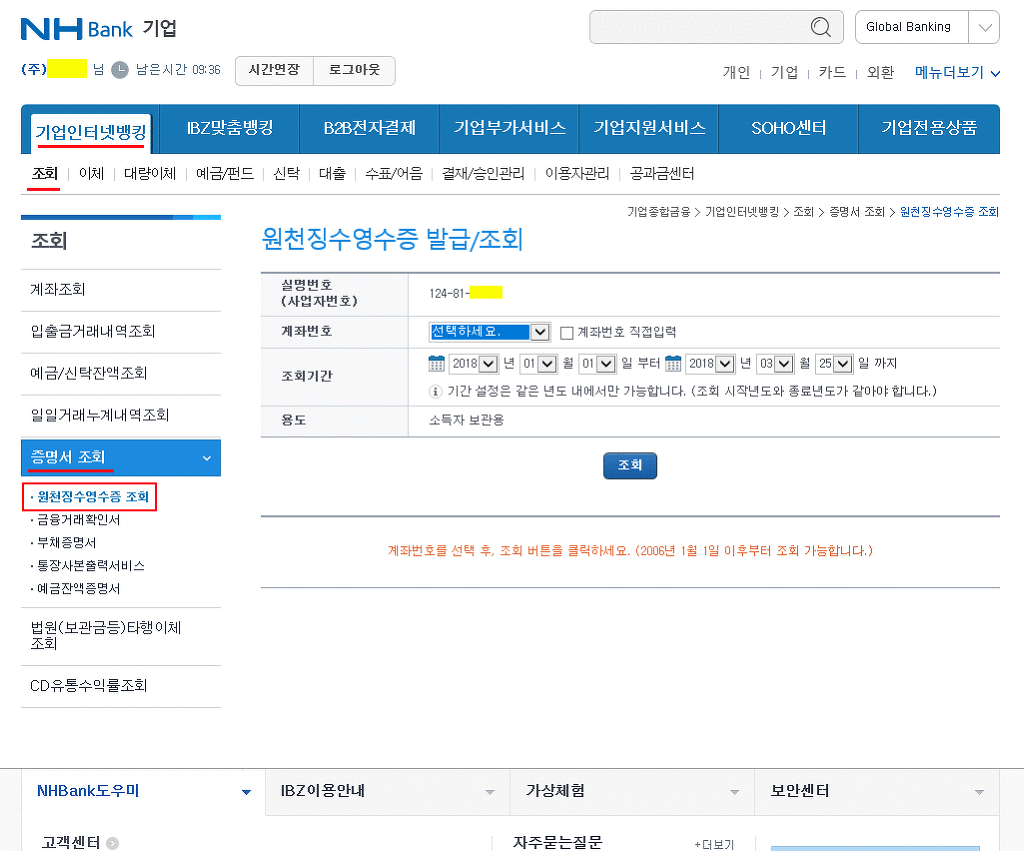Go to 외환 link
Image resolution: width=1024 pixels, height=851 pixels.
coord(880,72)
